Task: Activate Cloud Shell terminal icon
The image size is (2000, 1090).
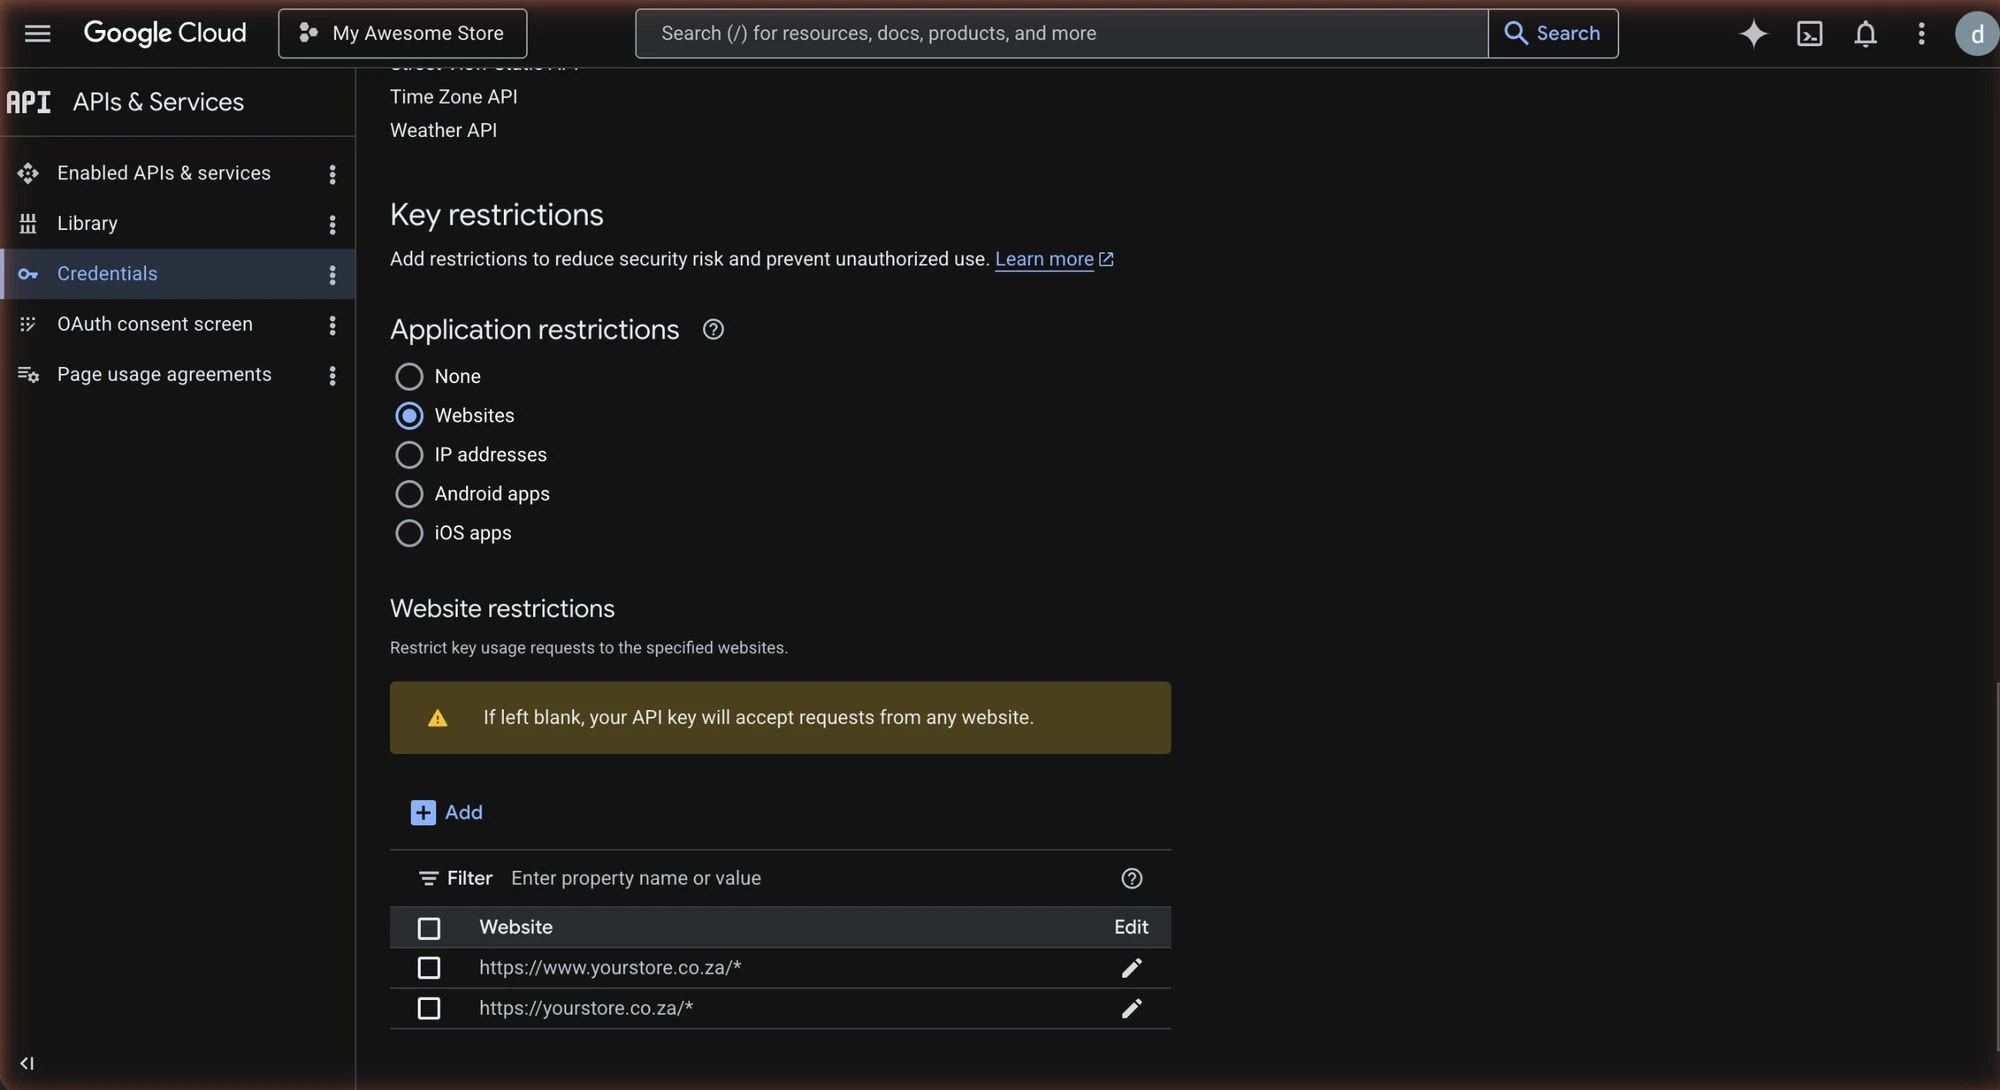Action: 1809,33
